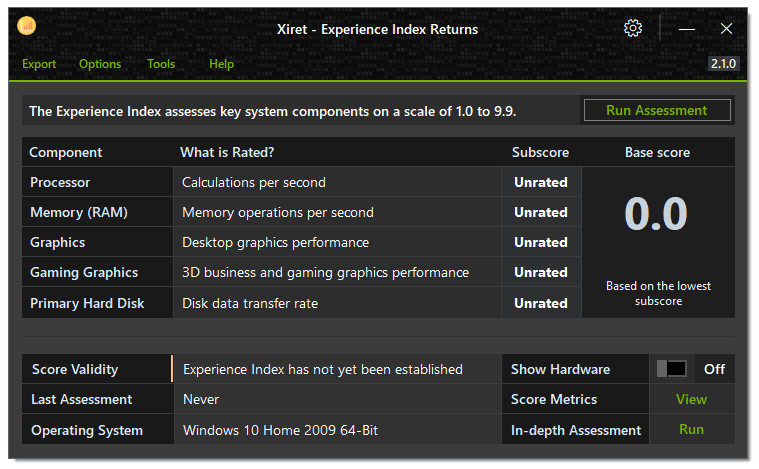This screenshot has height=469, width=759.
Task: Open the Help menu
Action: pos(221,64)
